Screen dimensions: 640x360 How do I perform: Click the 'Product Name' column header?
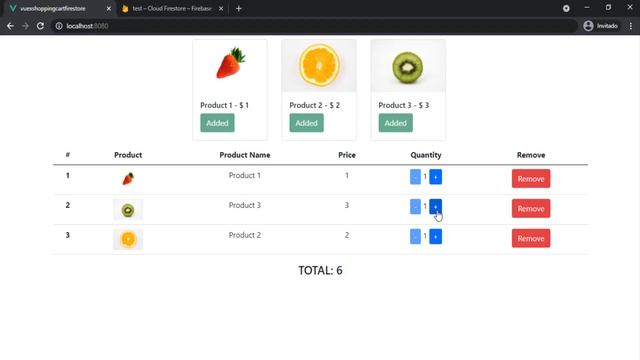click(245, 155)
